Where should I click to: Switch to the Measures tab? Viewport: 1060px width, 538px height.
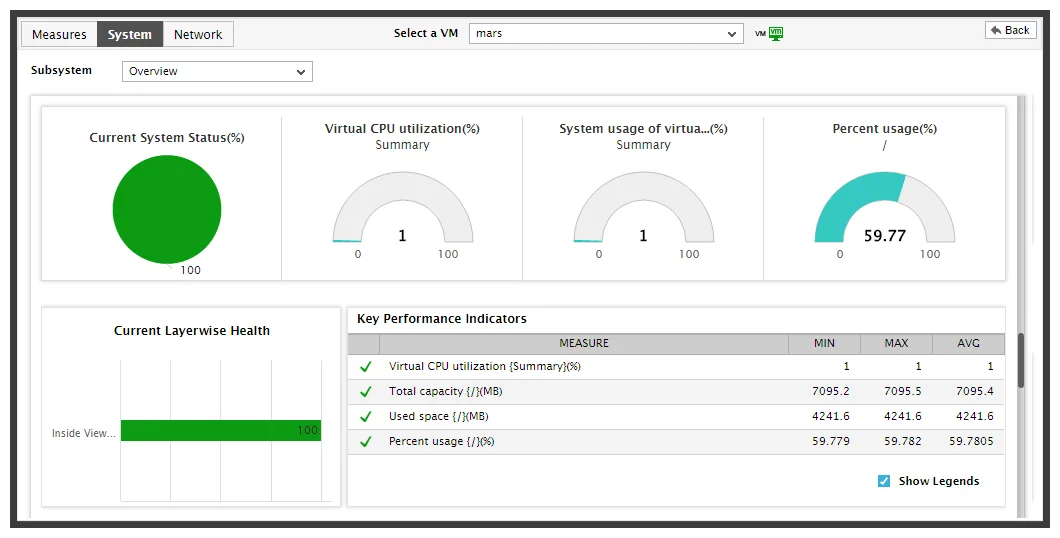pos(59,34)
